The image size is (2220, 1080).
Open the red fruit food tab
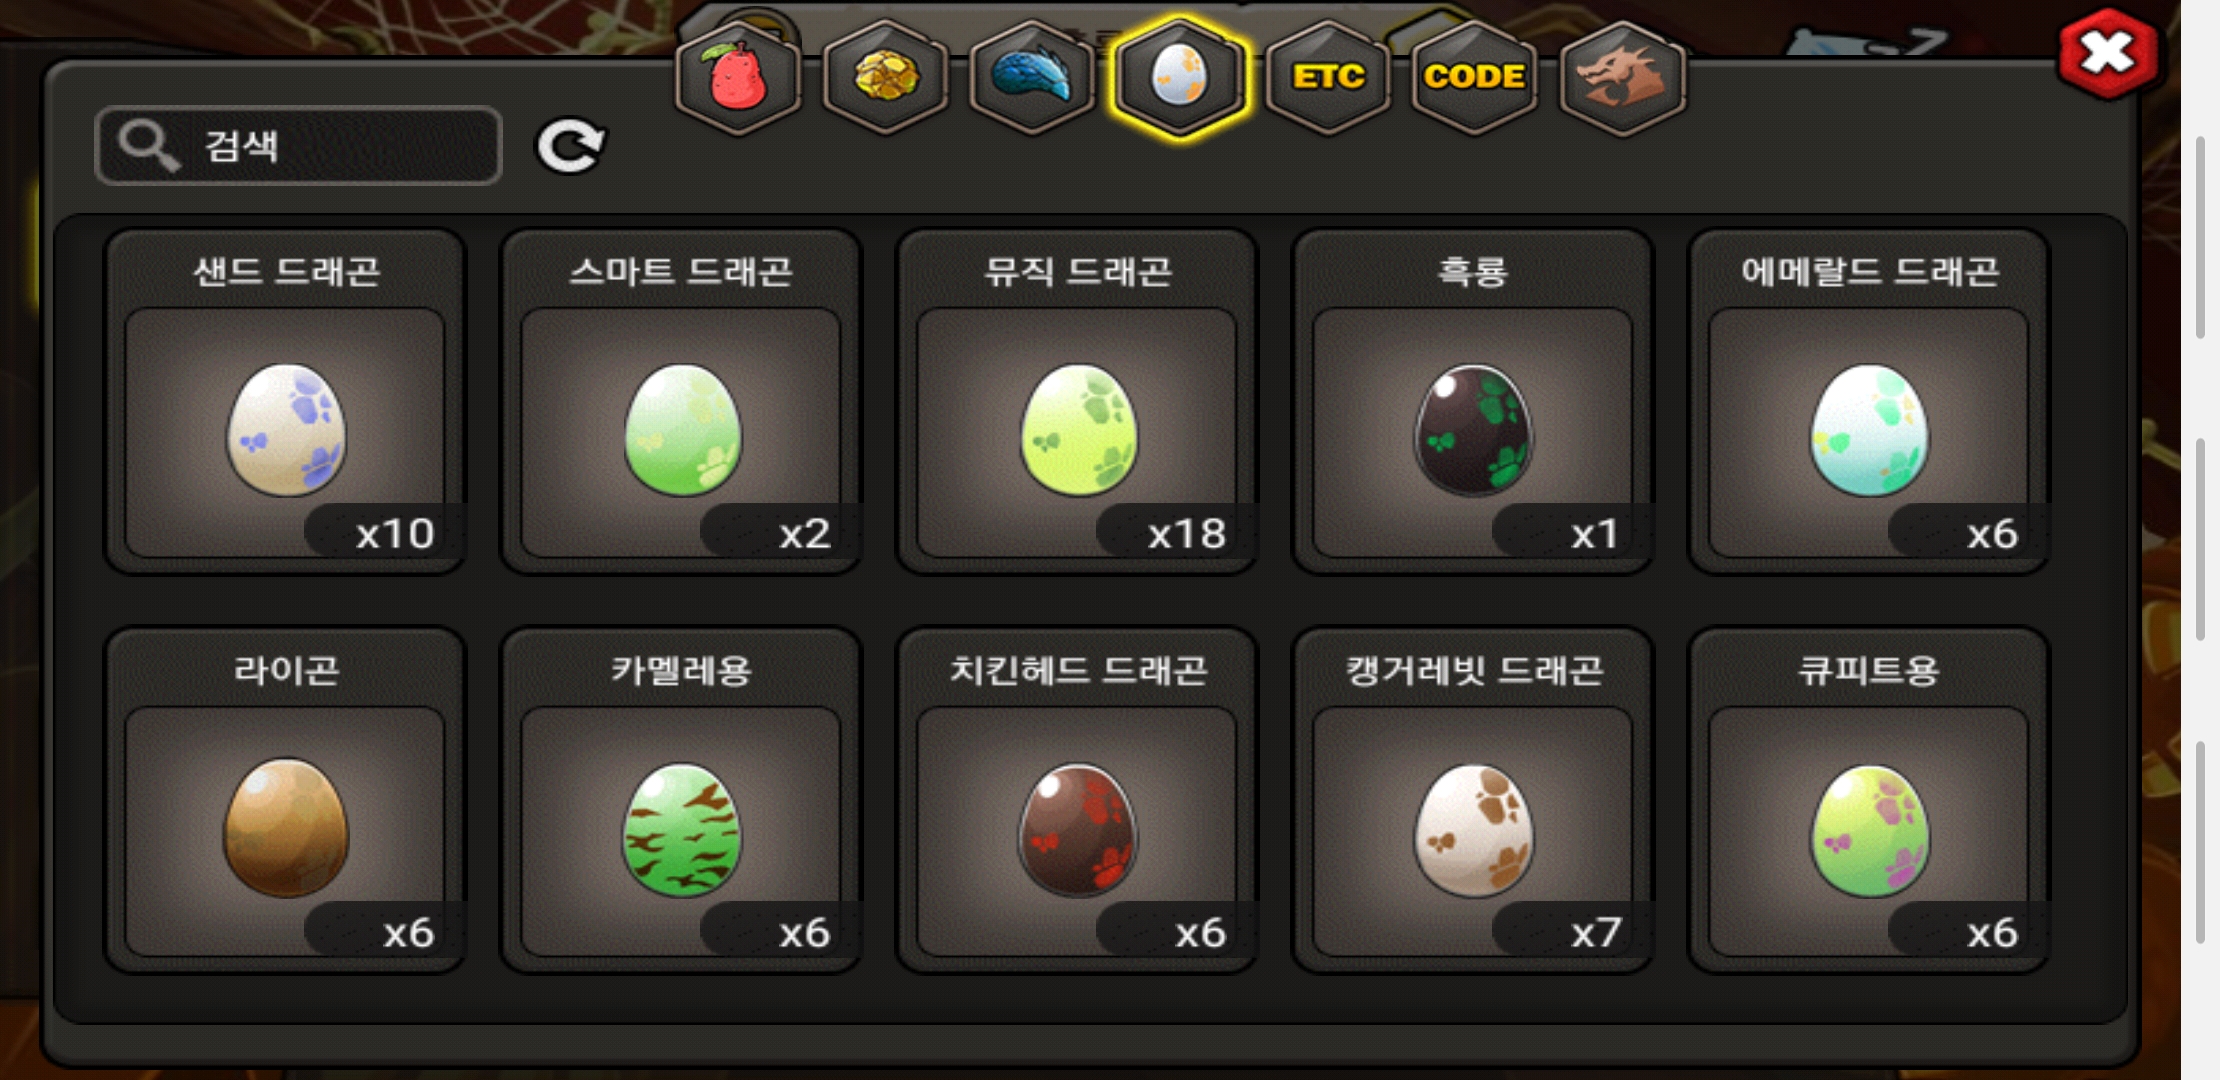pyautogui.click(x=738, y=78)
